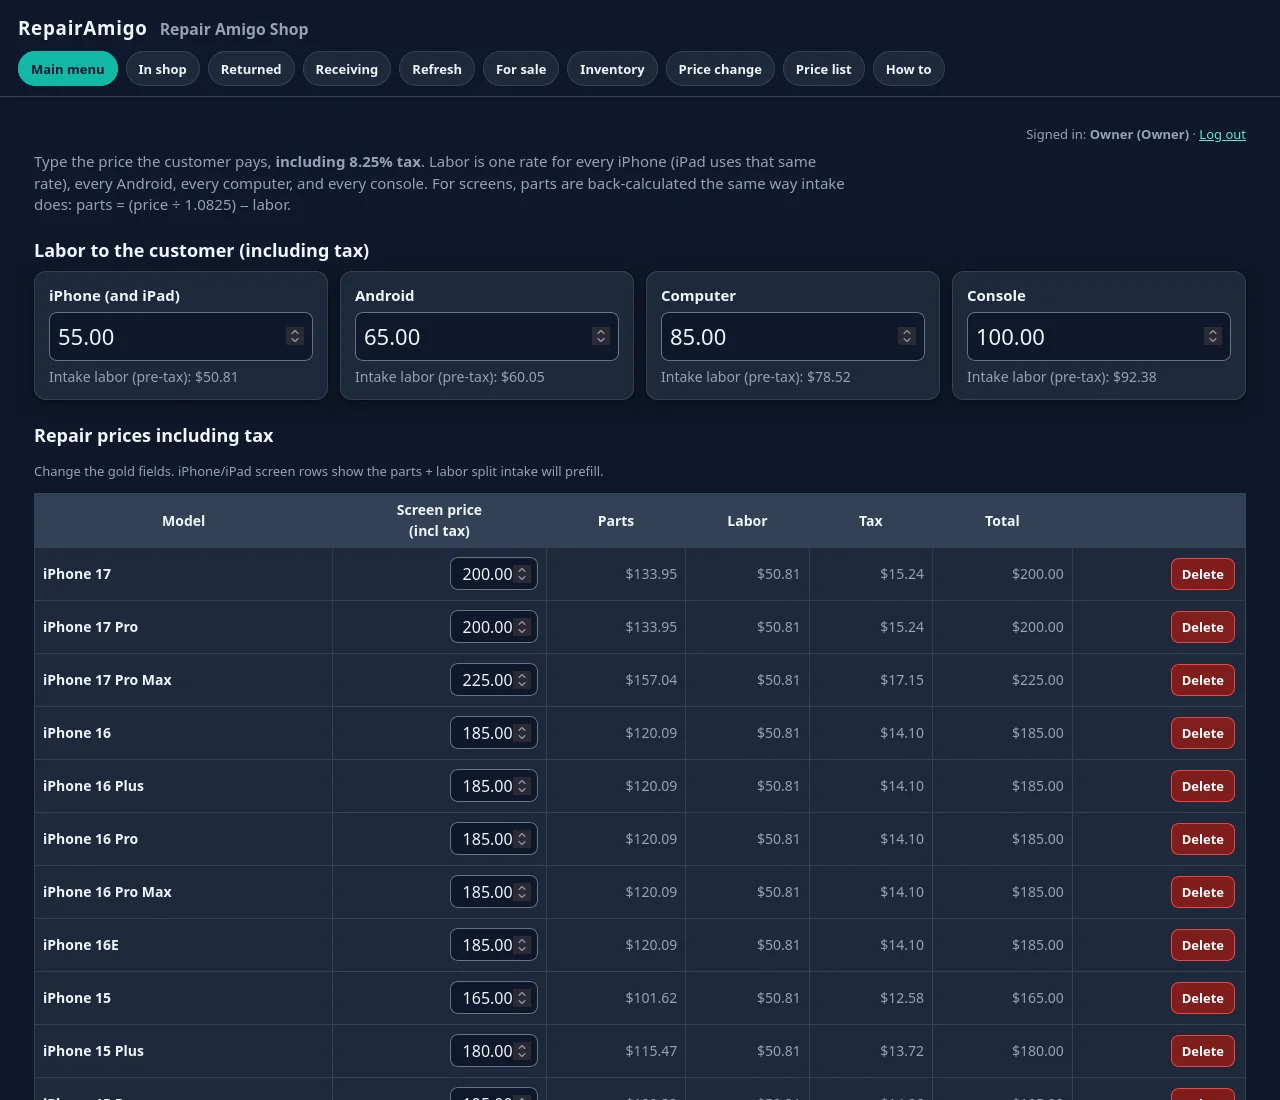Select the iPhone 16E model name

(81, 945)
